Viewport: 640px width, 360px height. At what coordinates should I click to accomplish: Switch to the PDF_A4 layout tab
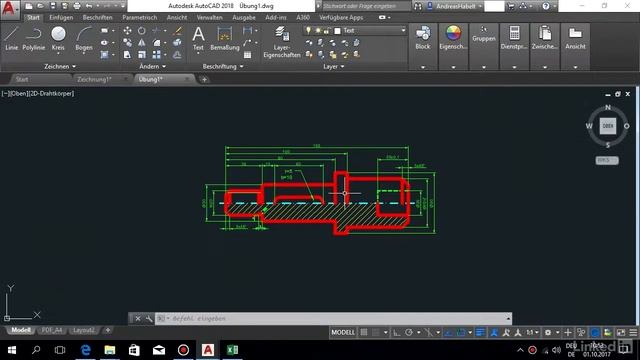point(52,330)
